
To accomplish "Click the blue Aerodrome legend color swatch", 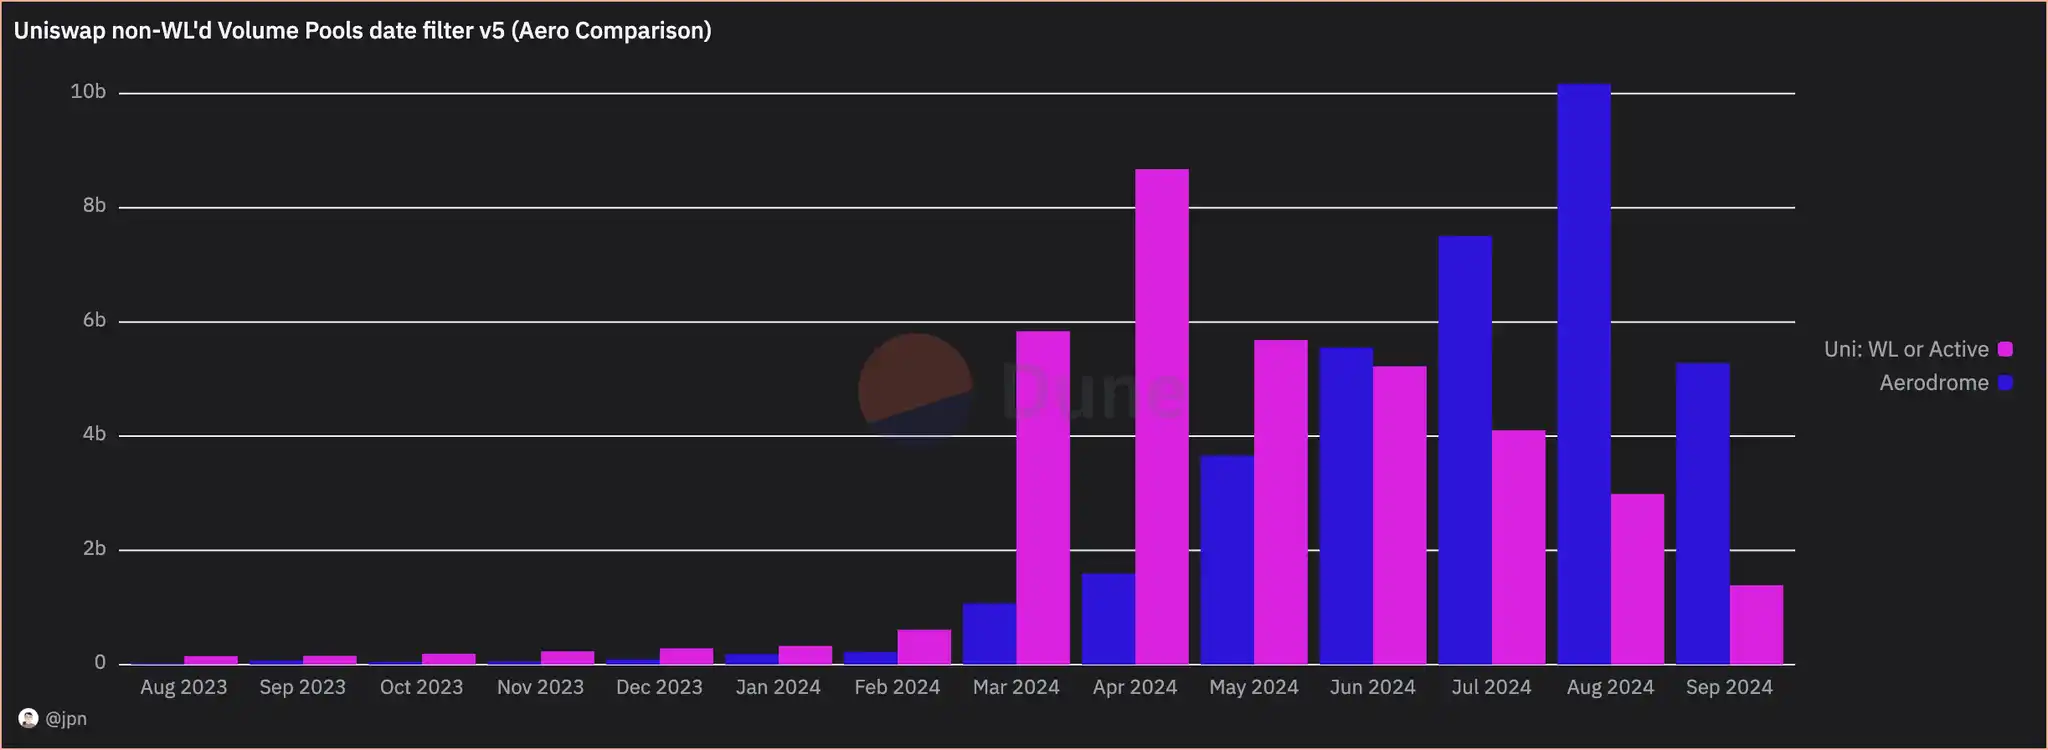I will pos(2005,383).
